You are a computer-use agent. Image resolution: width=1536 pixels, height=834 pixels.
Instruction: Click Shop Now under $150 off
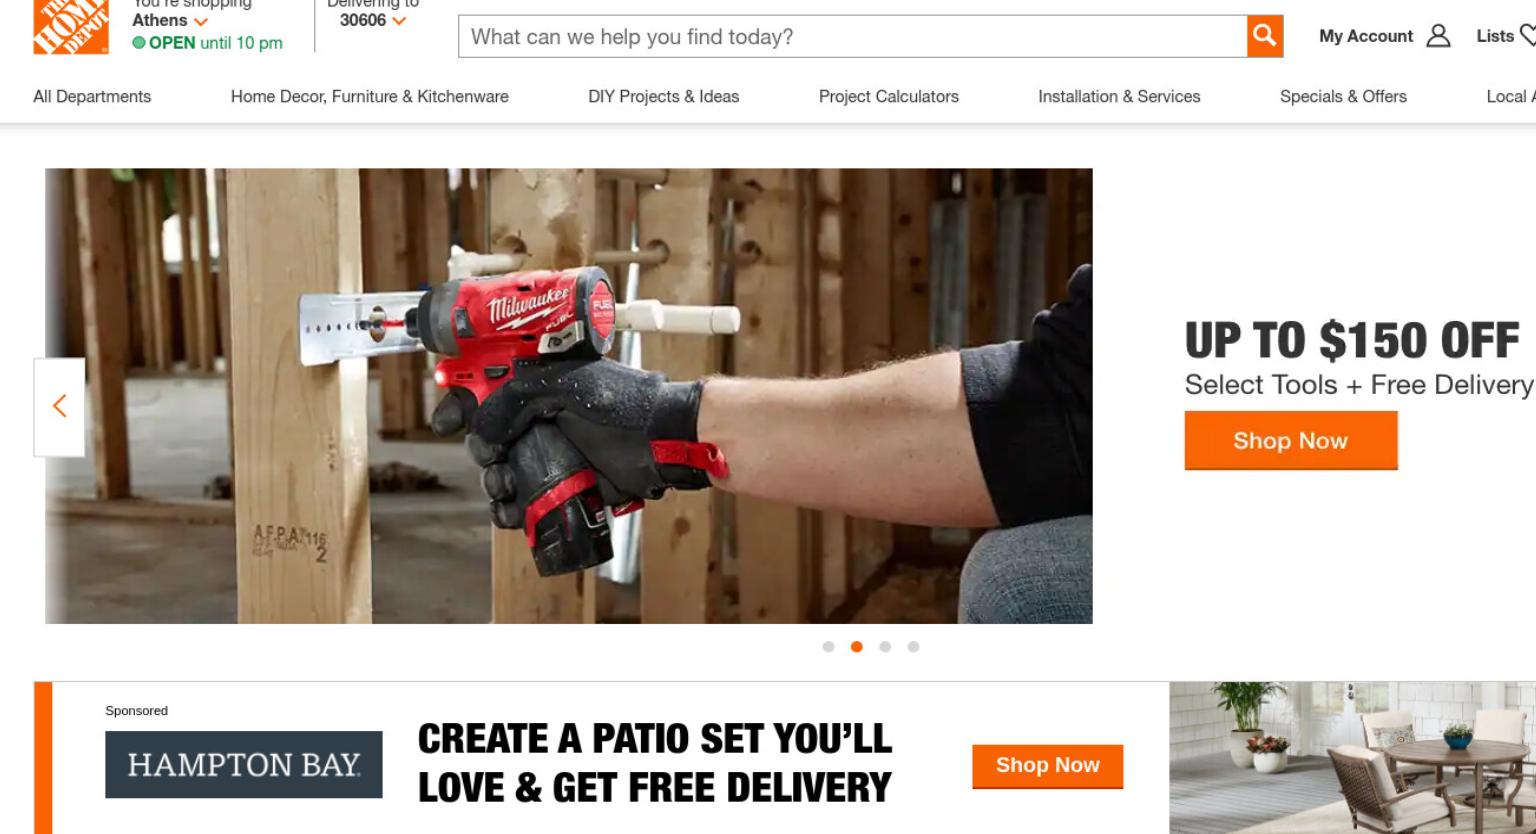(x=1291, y=440)
